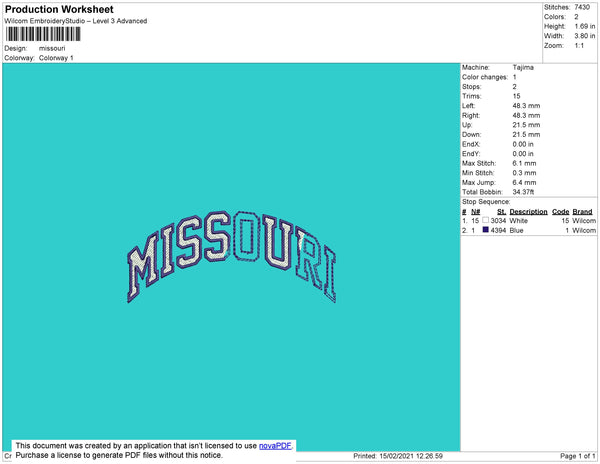Select the 'Colorway 1' value
This screenshot has height=464, width=600.
point(56,58)
